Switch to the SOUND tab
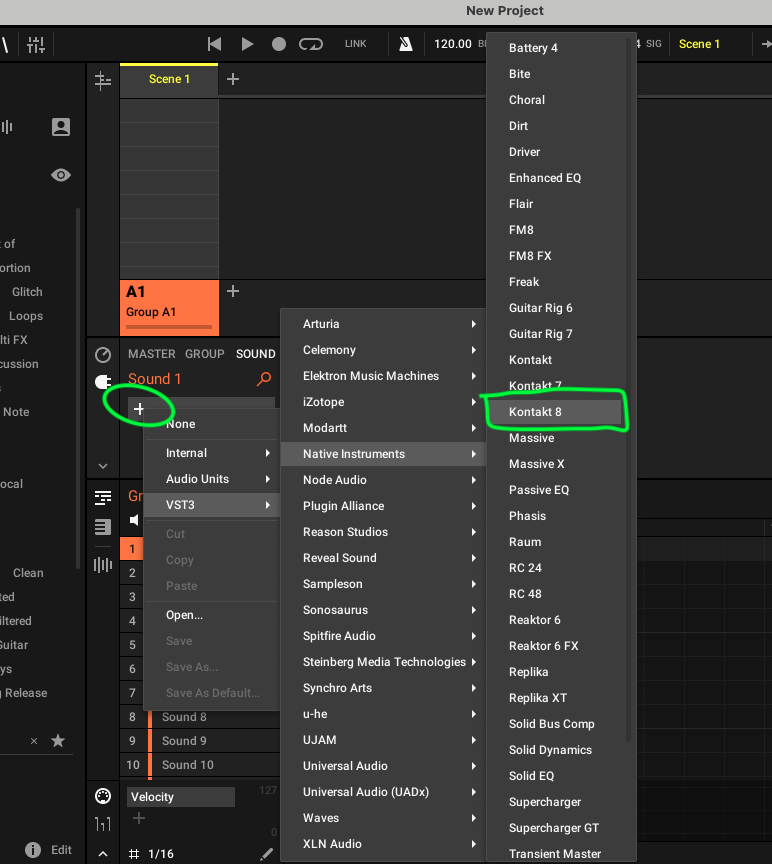The width and height of the screenshot is (772, 864). (x=256, y=354)
